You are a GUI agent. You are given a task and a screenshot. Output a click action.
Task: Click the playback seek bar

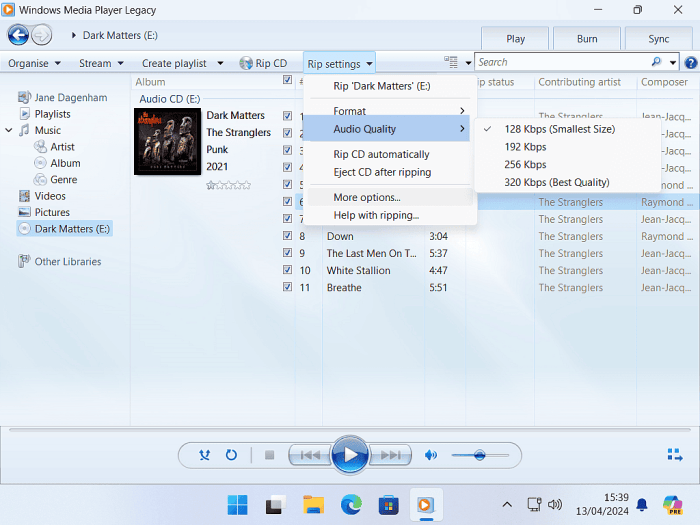(350, 430)
